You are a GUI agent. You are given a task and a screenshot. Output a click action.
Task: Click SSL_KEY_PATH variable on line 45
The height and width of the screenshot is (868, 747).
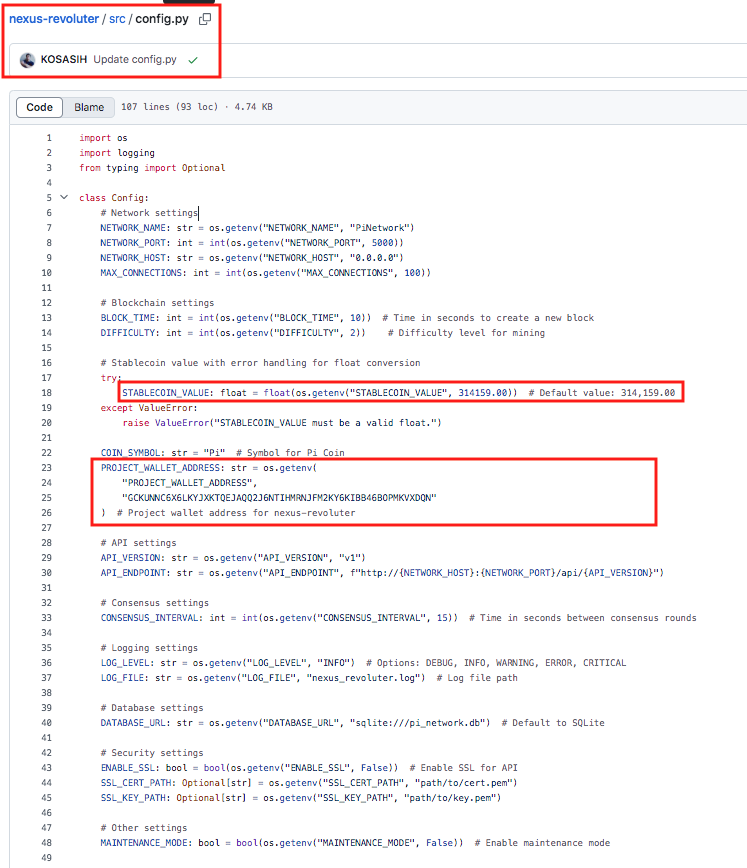133,798
